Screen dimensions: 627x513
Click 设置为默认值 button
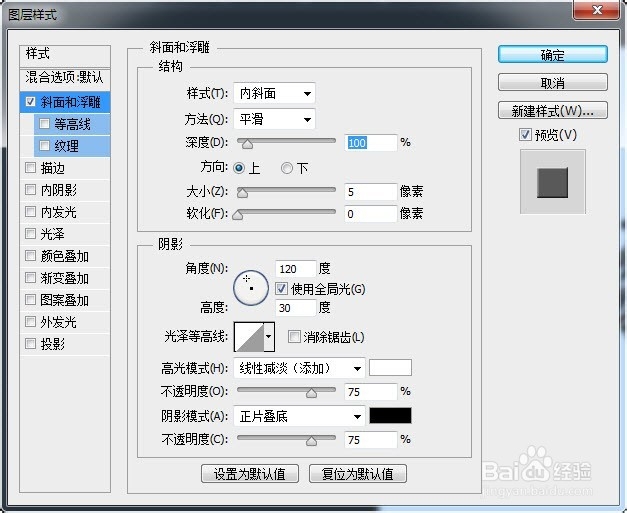click(250, 474)
